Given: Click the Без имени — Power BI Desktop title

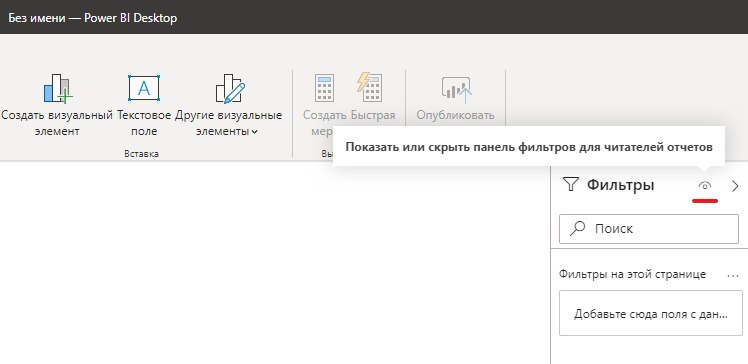Looking at the screenshot, I should (93, 18).
